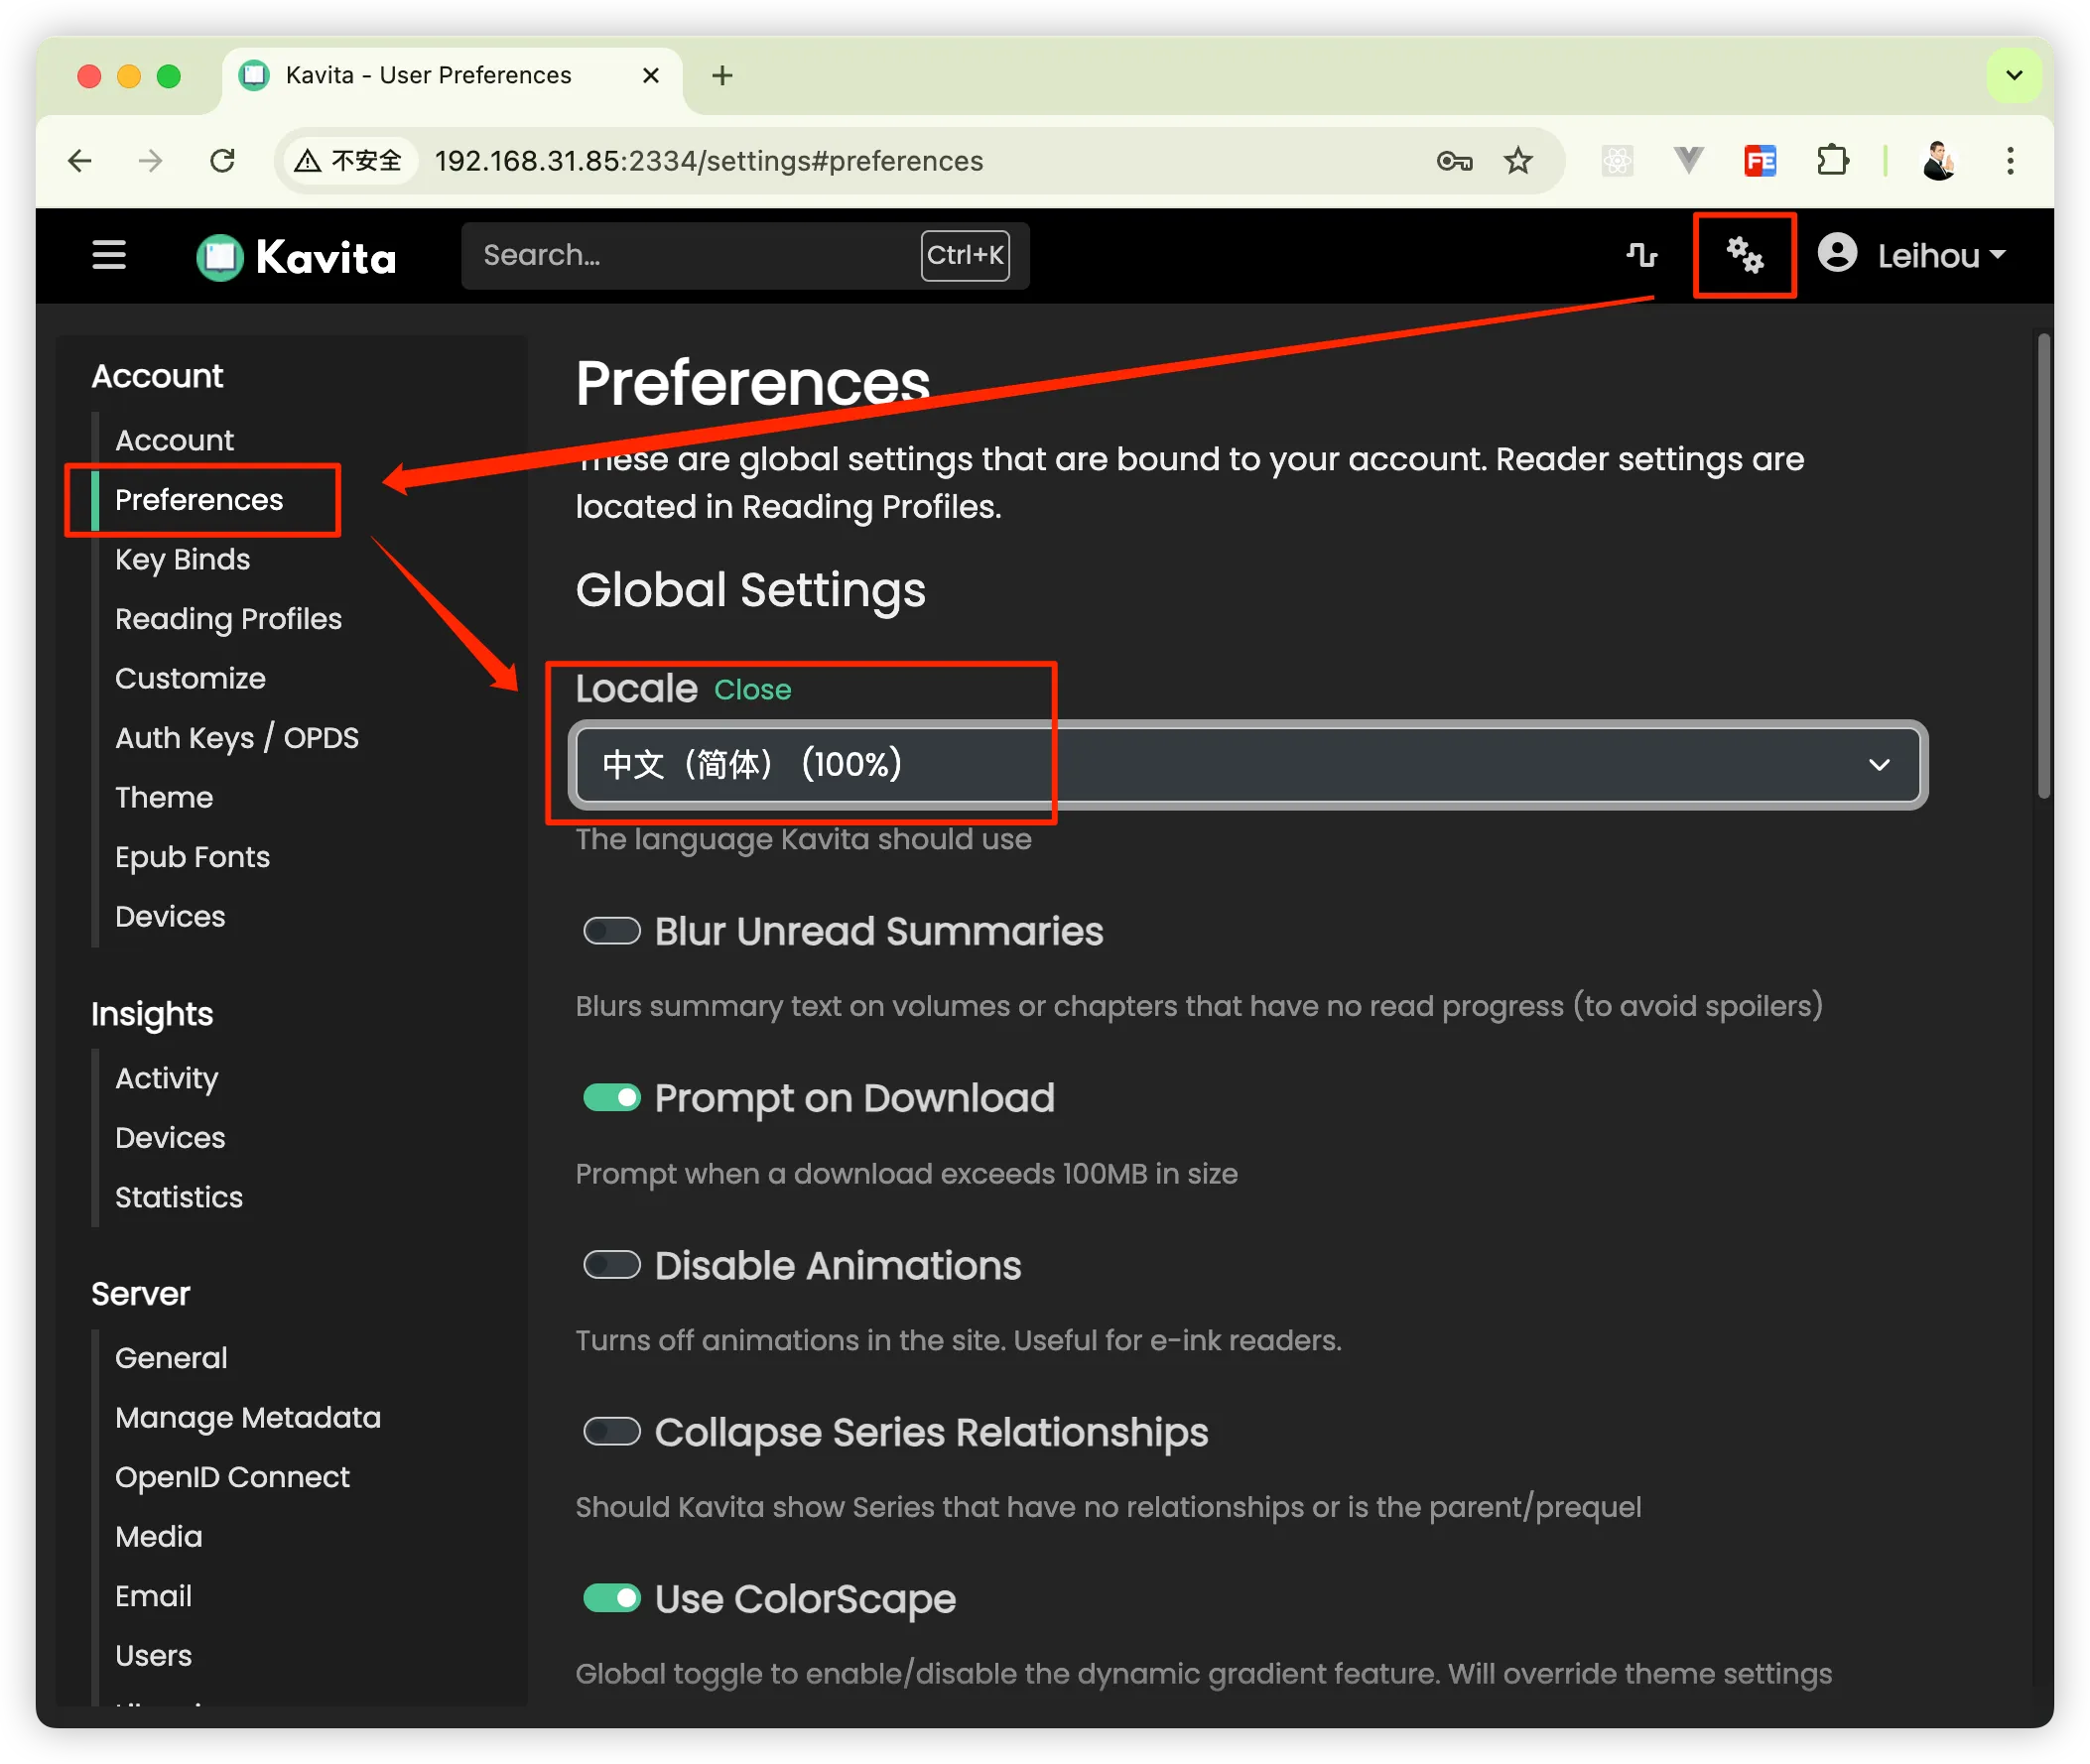This screenshot has width=2090, height=1764.
Task: Toggle Blur Unread Summaries switch
Action: click(612, 931)
